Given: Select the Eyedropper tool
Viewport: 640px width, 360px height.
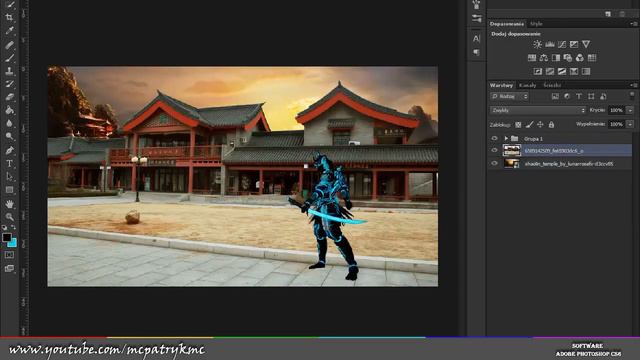Looking at the screenshot, I should 9,31.
